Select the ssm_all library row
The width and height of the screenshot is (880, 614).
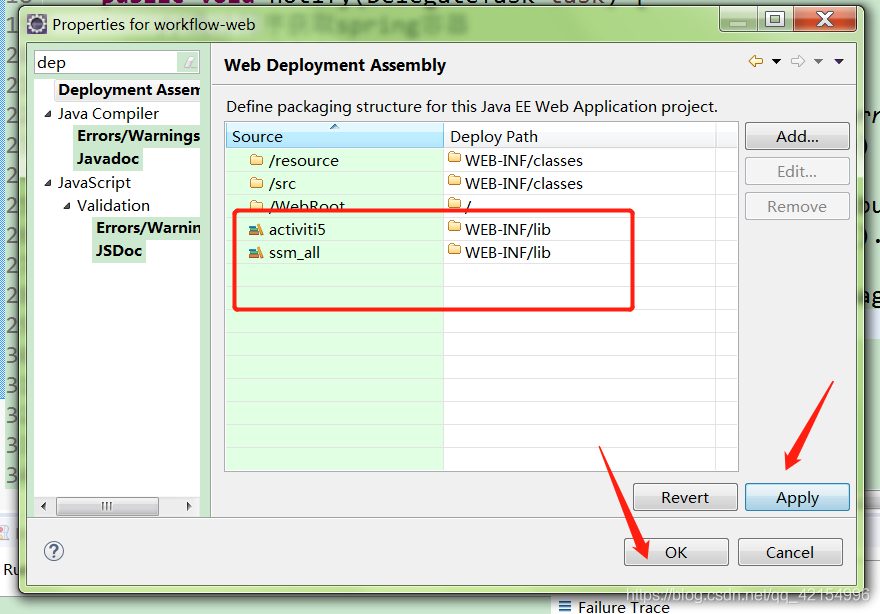tap(482, 253)
